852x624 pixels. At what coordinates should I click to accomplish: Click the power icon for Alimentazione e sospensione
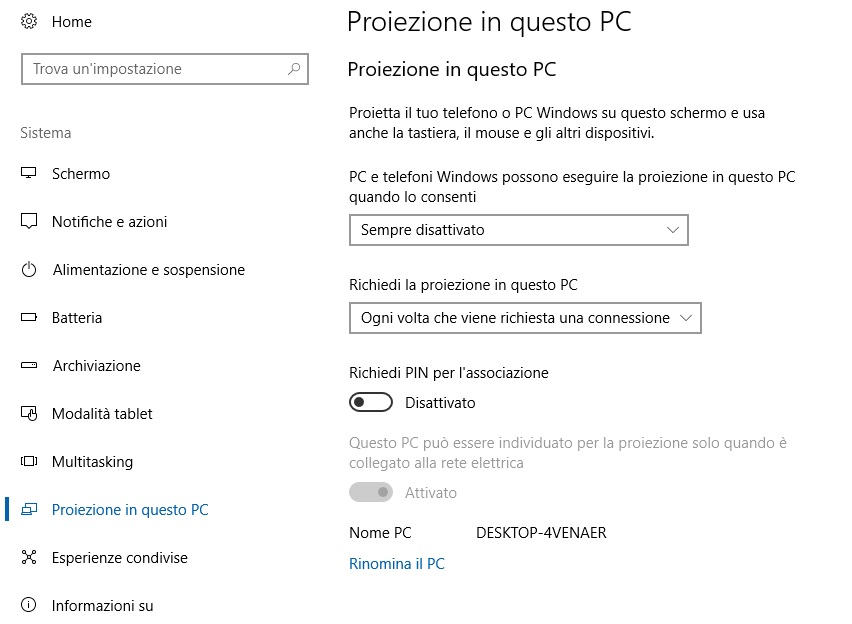click(x=29, y=270)
